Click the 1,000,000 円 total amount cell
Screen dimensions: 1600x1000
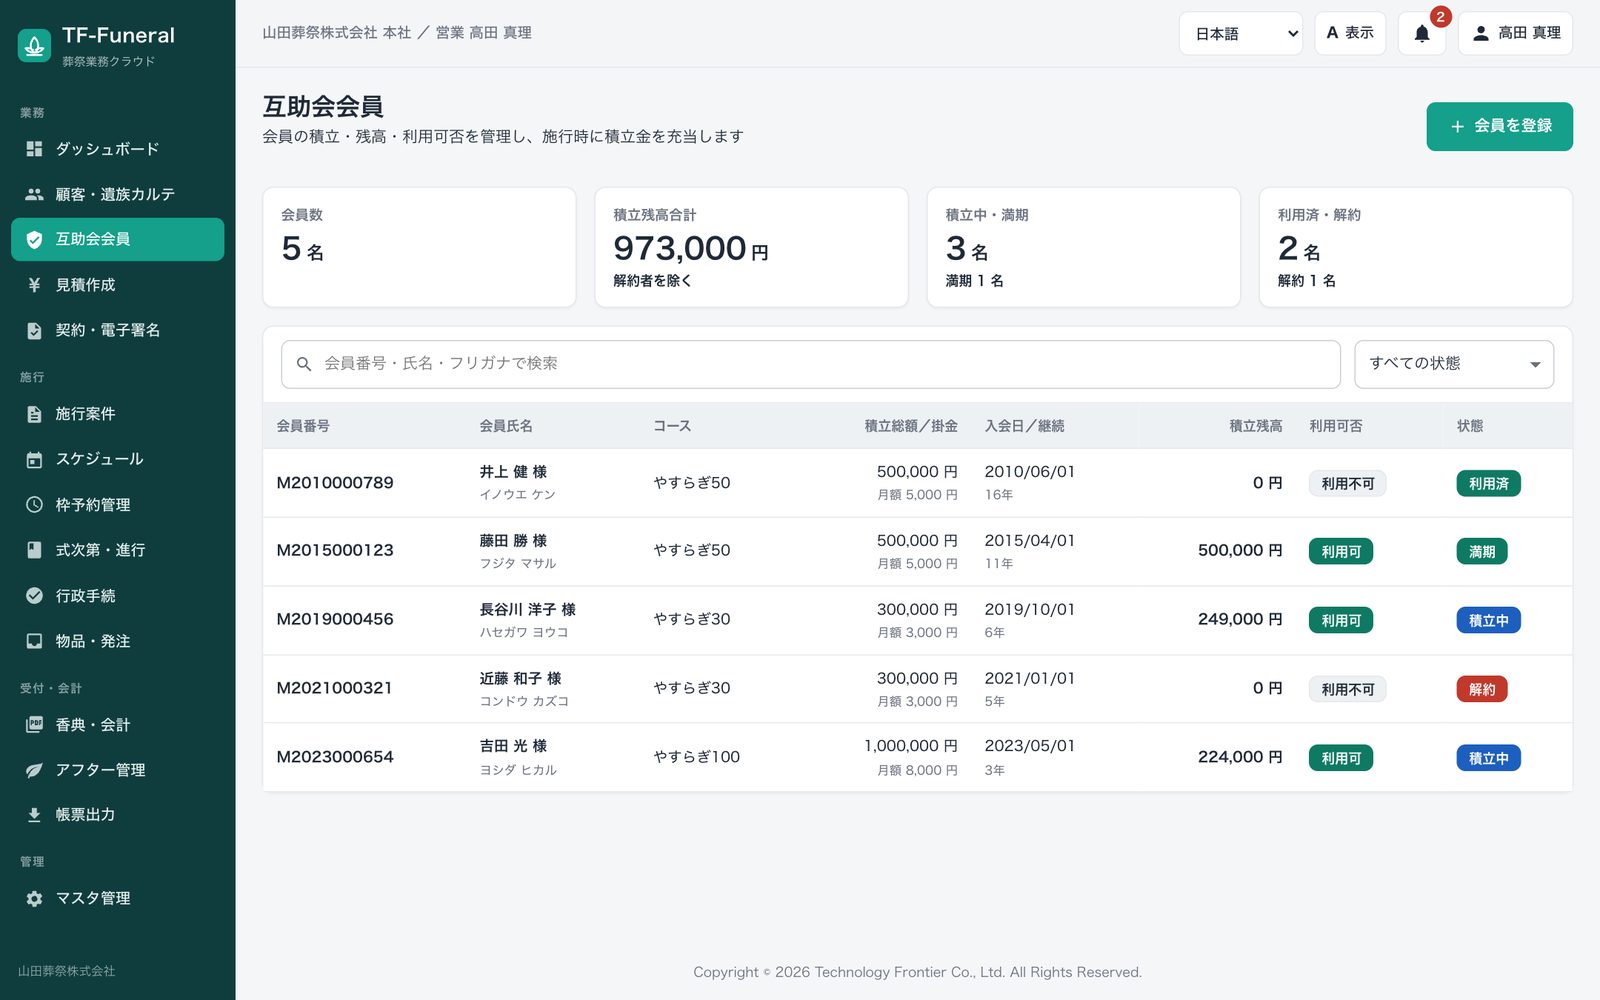[911, 746]
